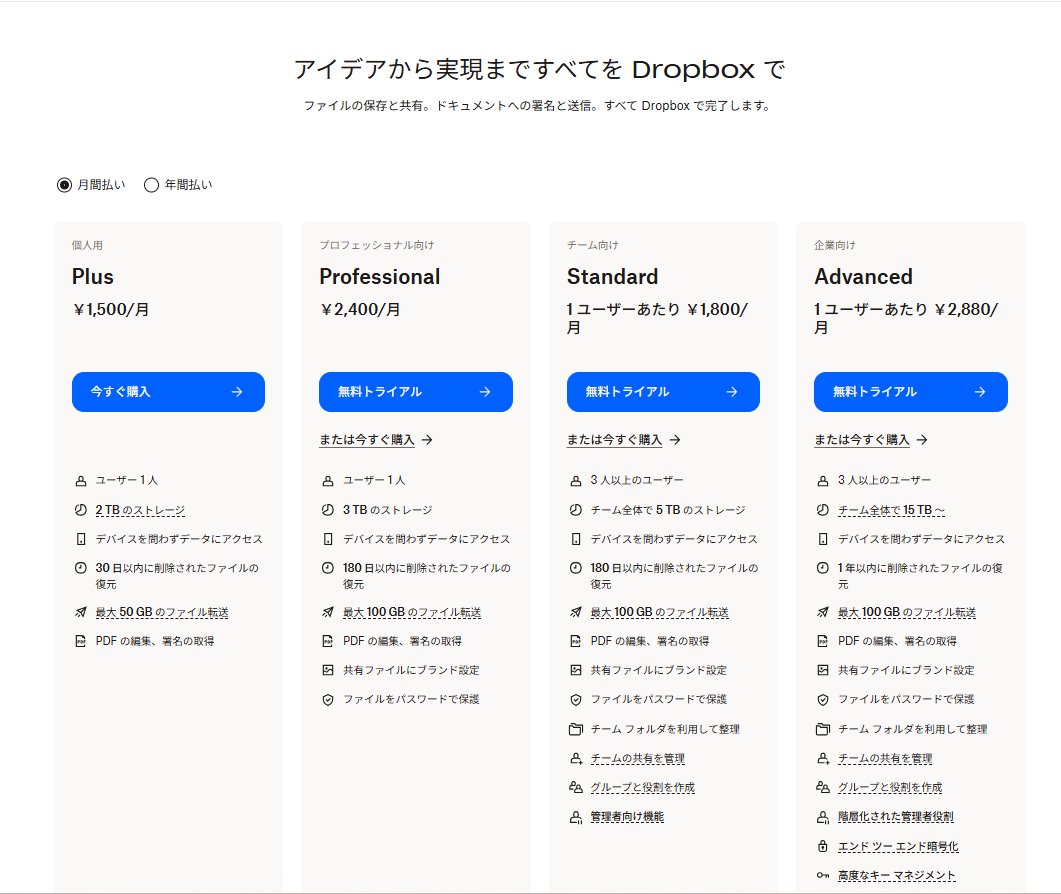The image size is (1061, 894).
Task: Click the Professional plan heading
Action: (380, 277)
